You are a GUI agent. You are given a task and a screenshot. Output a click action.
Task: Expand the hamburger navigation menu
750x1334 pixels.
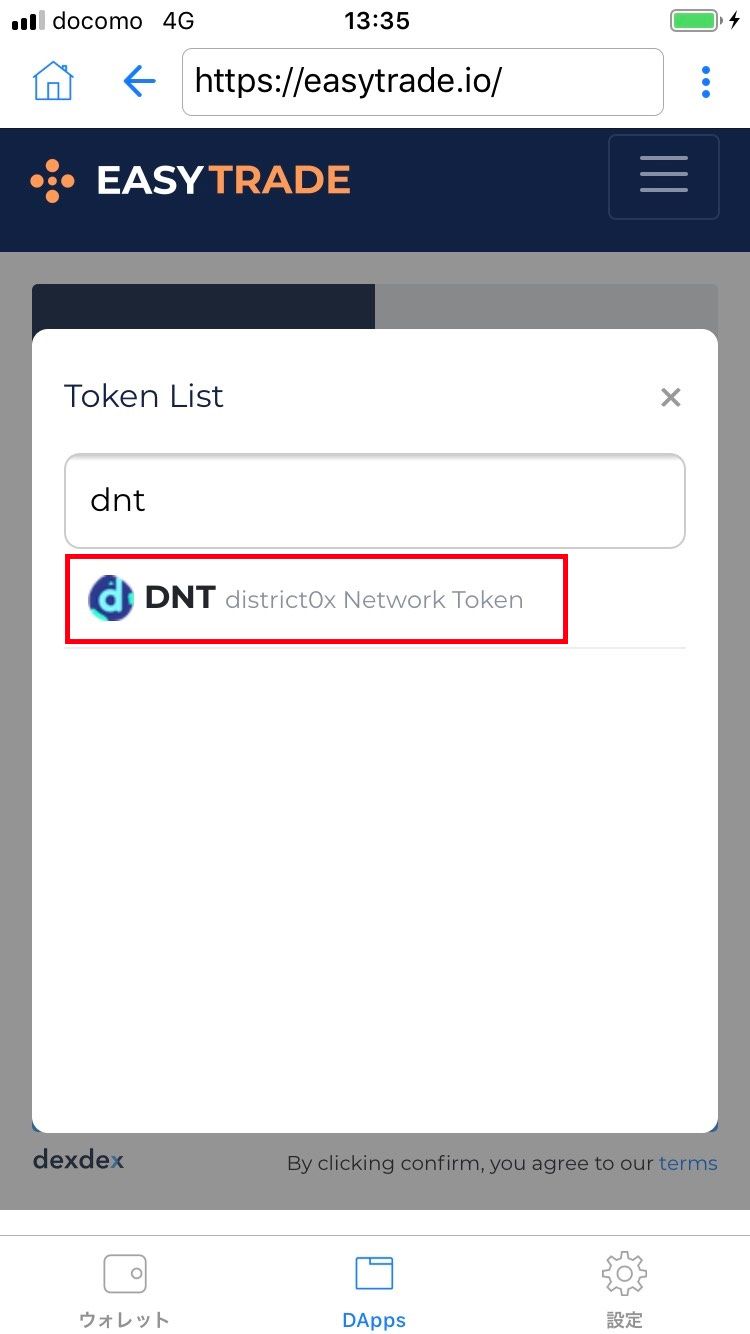pyautogui.click(x=664, y=176)
